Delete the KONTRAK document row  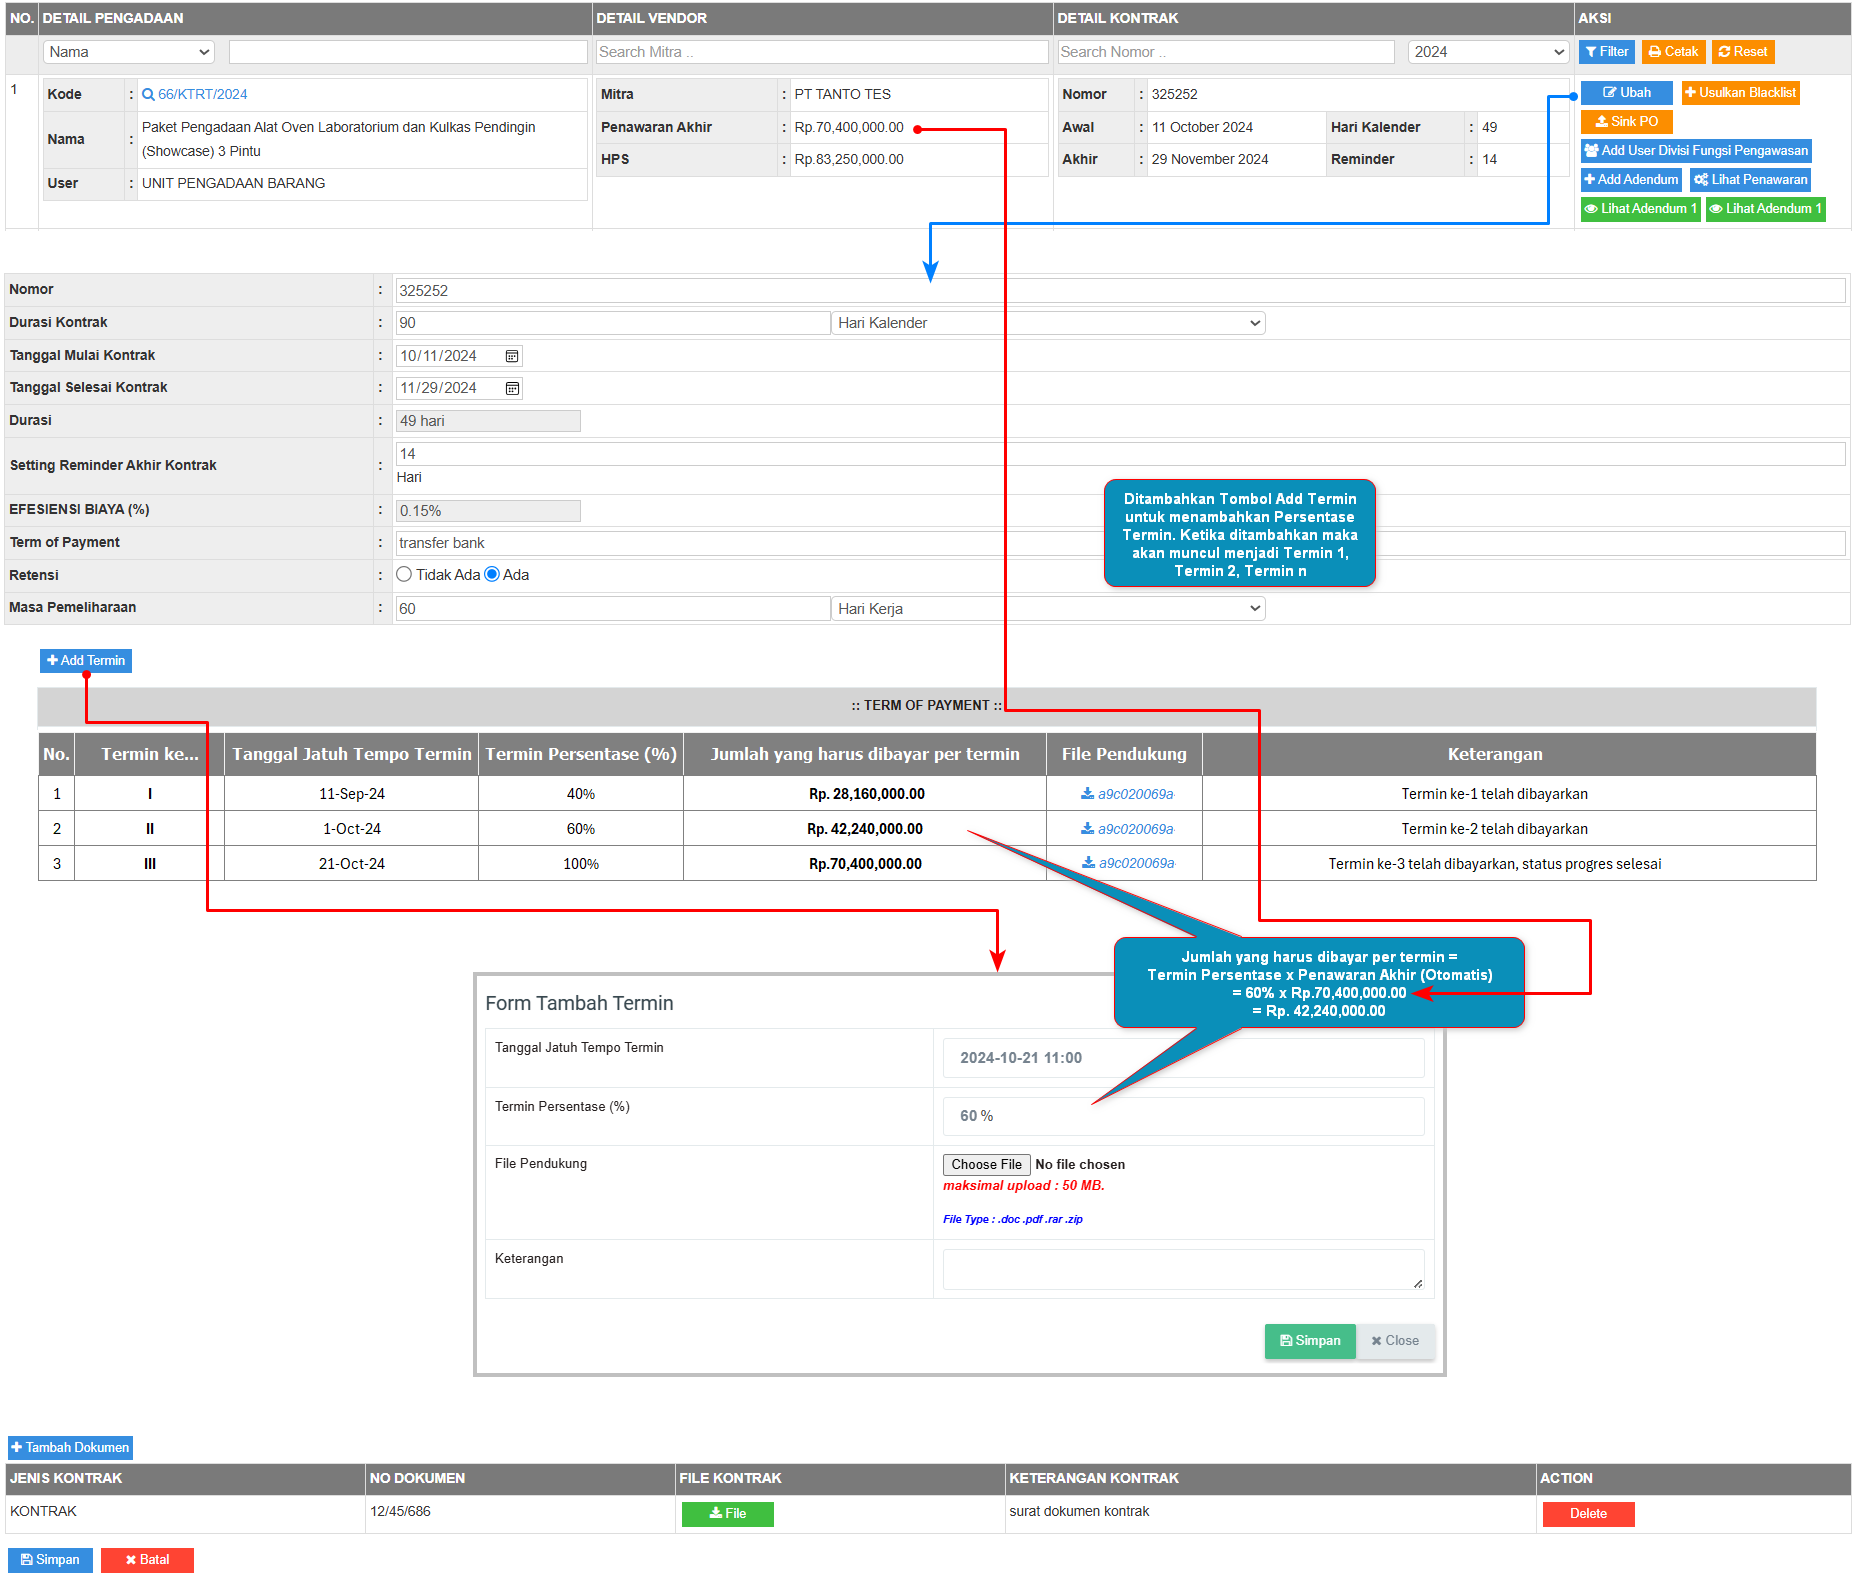[1588, 1514]
